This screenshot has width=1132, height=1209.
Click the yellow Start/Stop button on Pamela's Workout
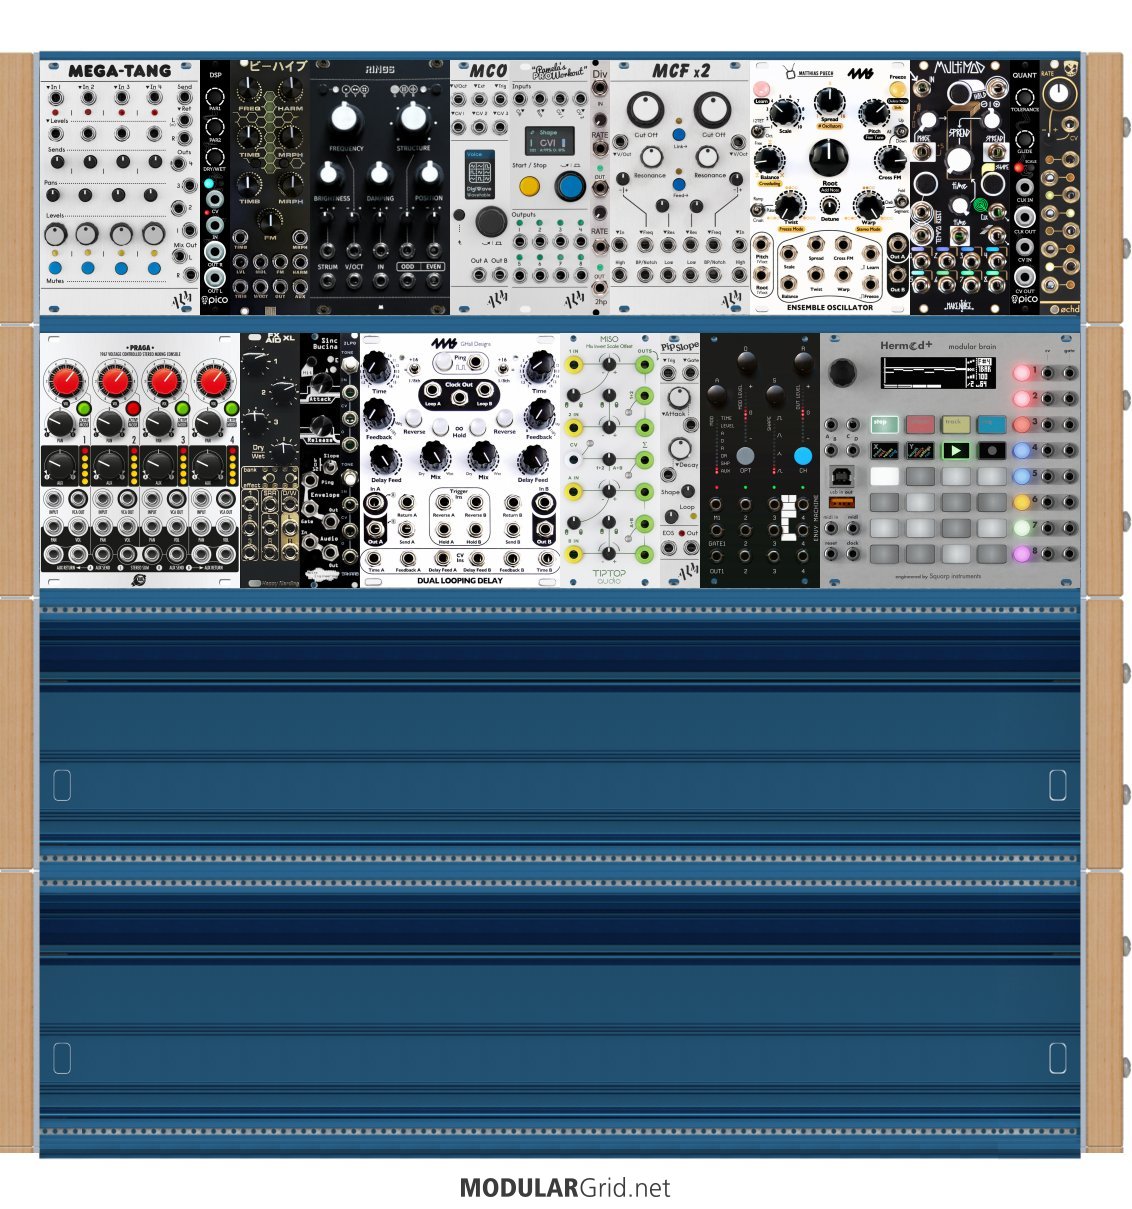coord(529,186)
